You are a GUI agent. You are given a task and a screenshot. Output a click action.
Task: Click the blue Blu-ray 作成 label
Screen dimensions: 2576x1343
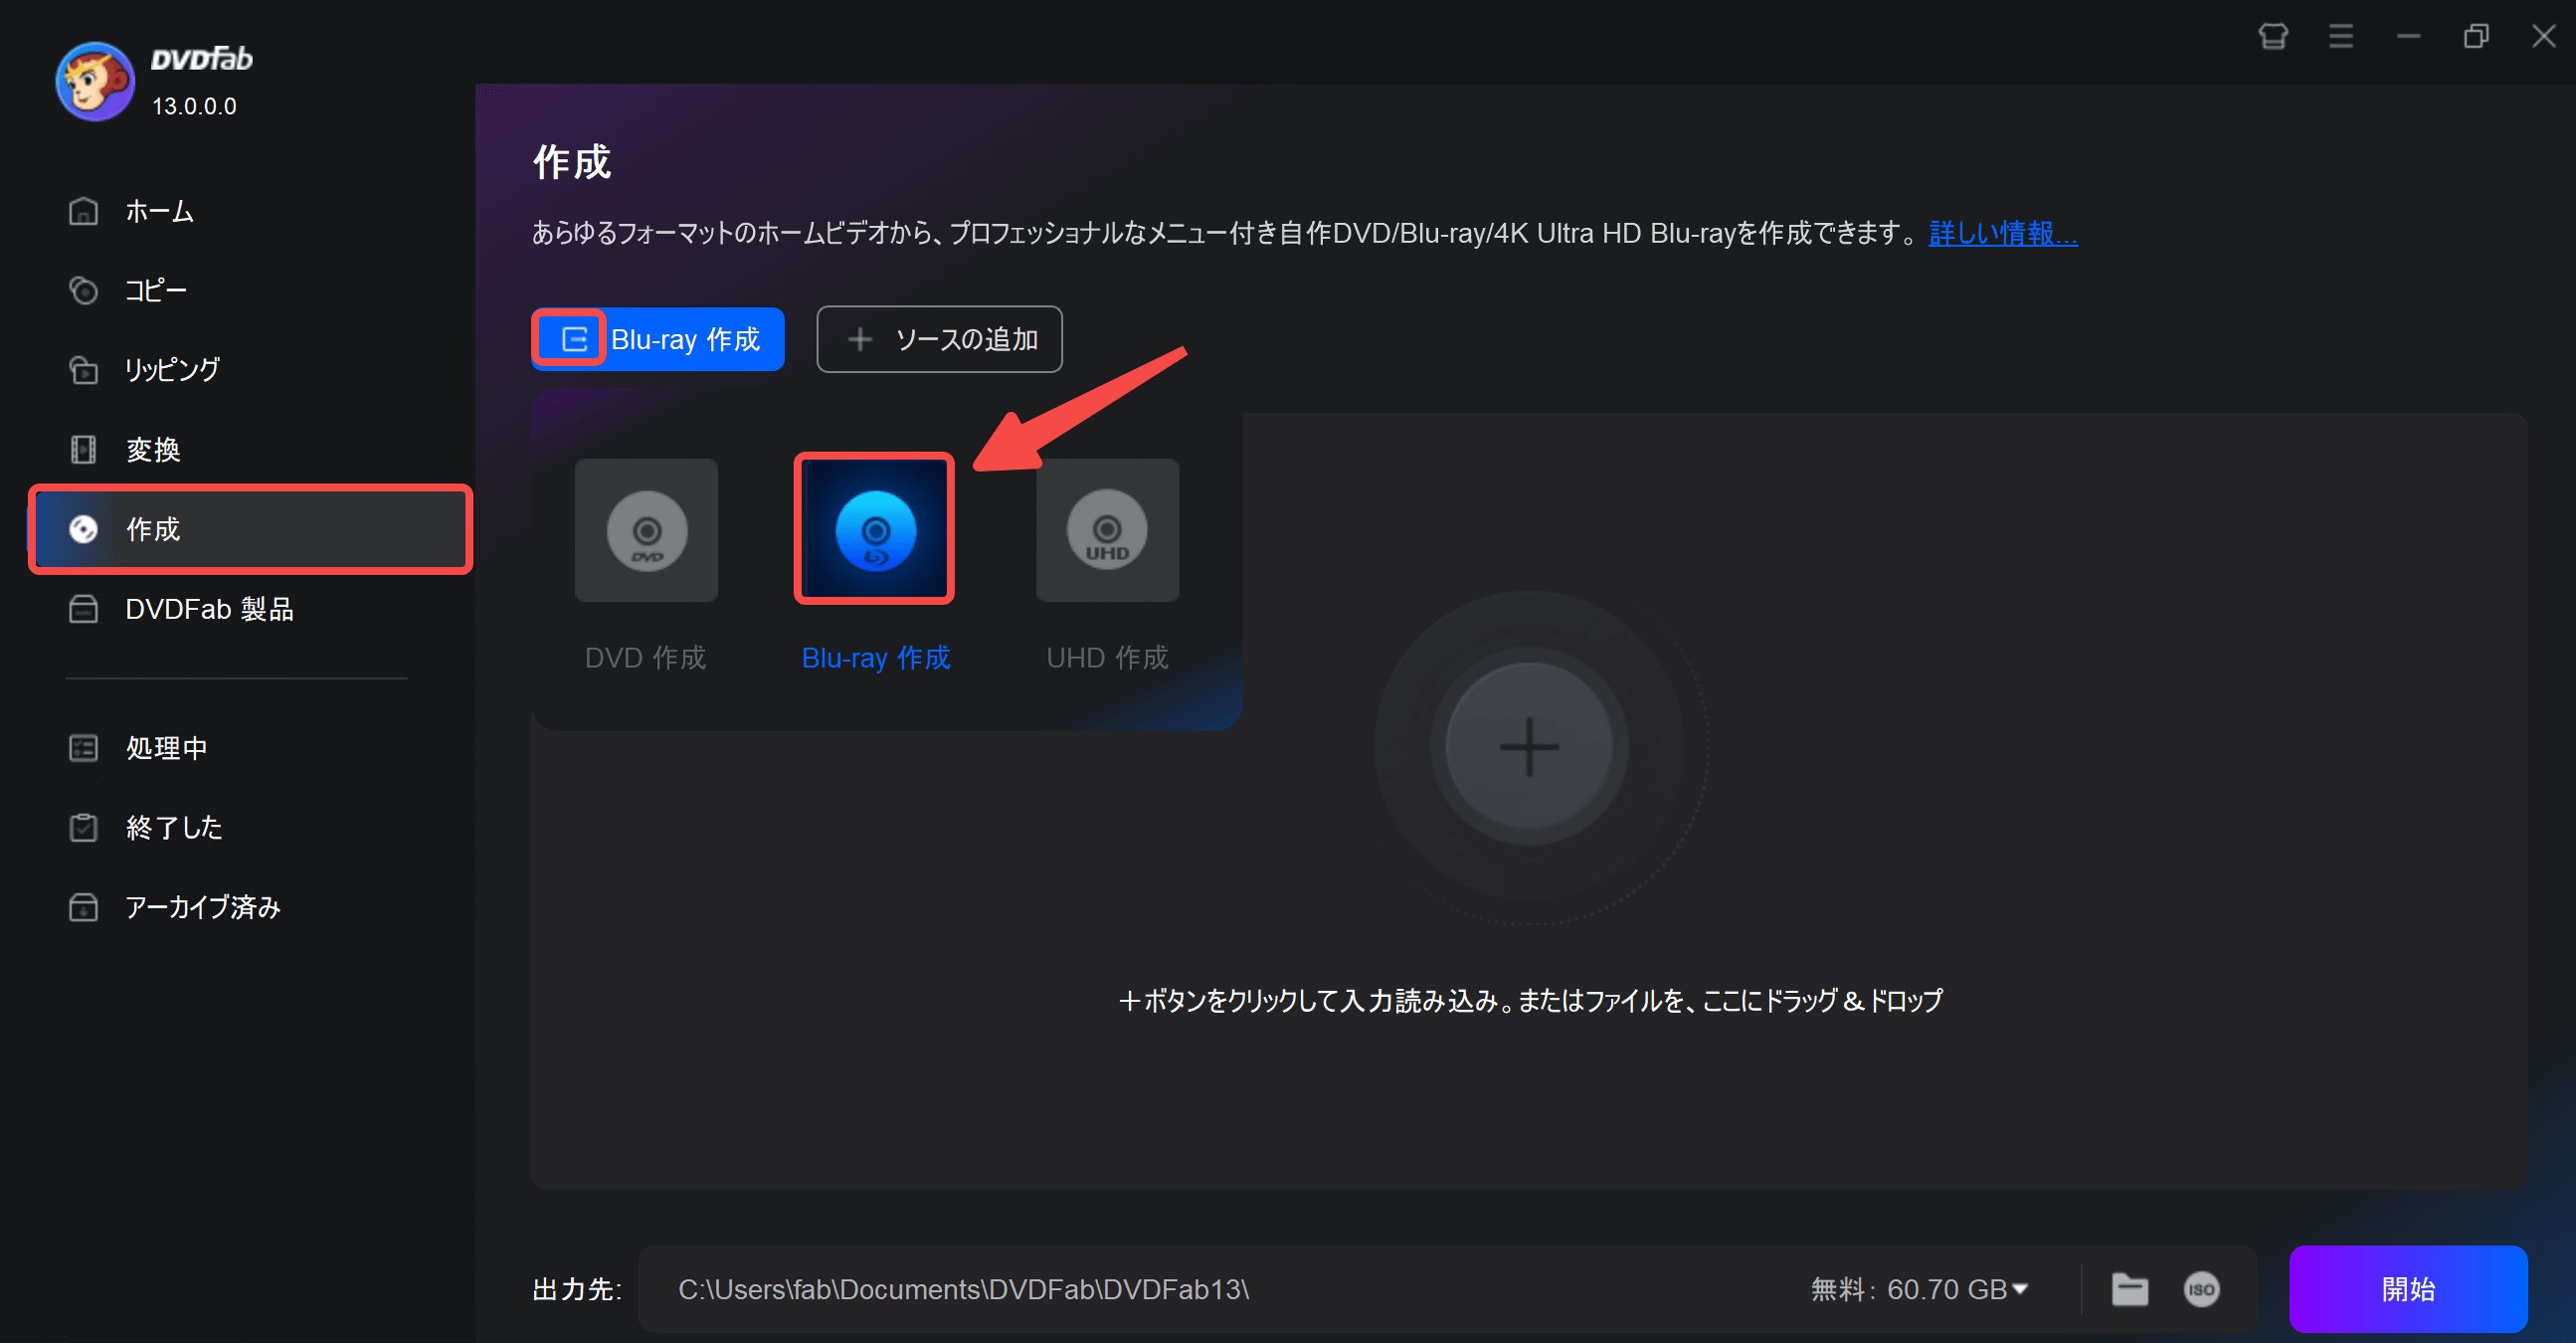(x=875, y=658)
